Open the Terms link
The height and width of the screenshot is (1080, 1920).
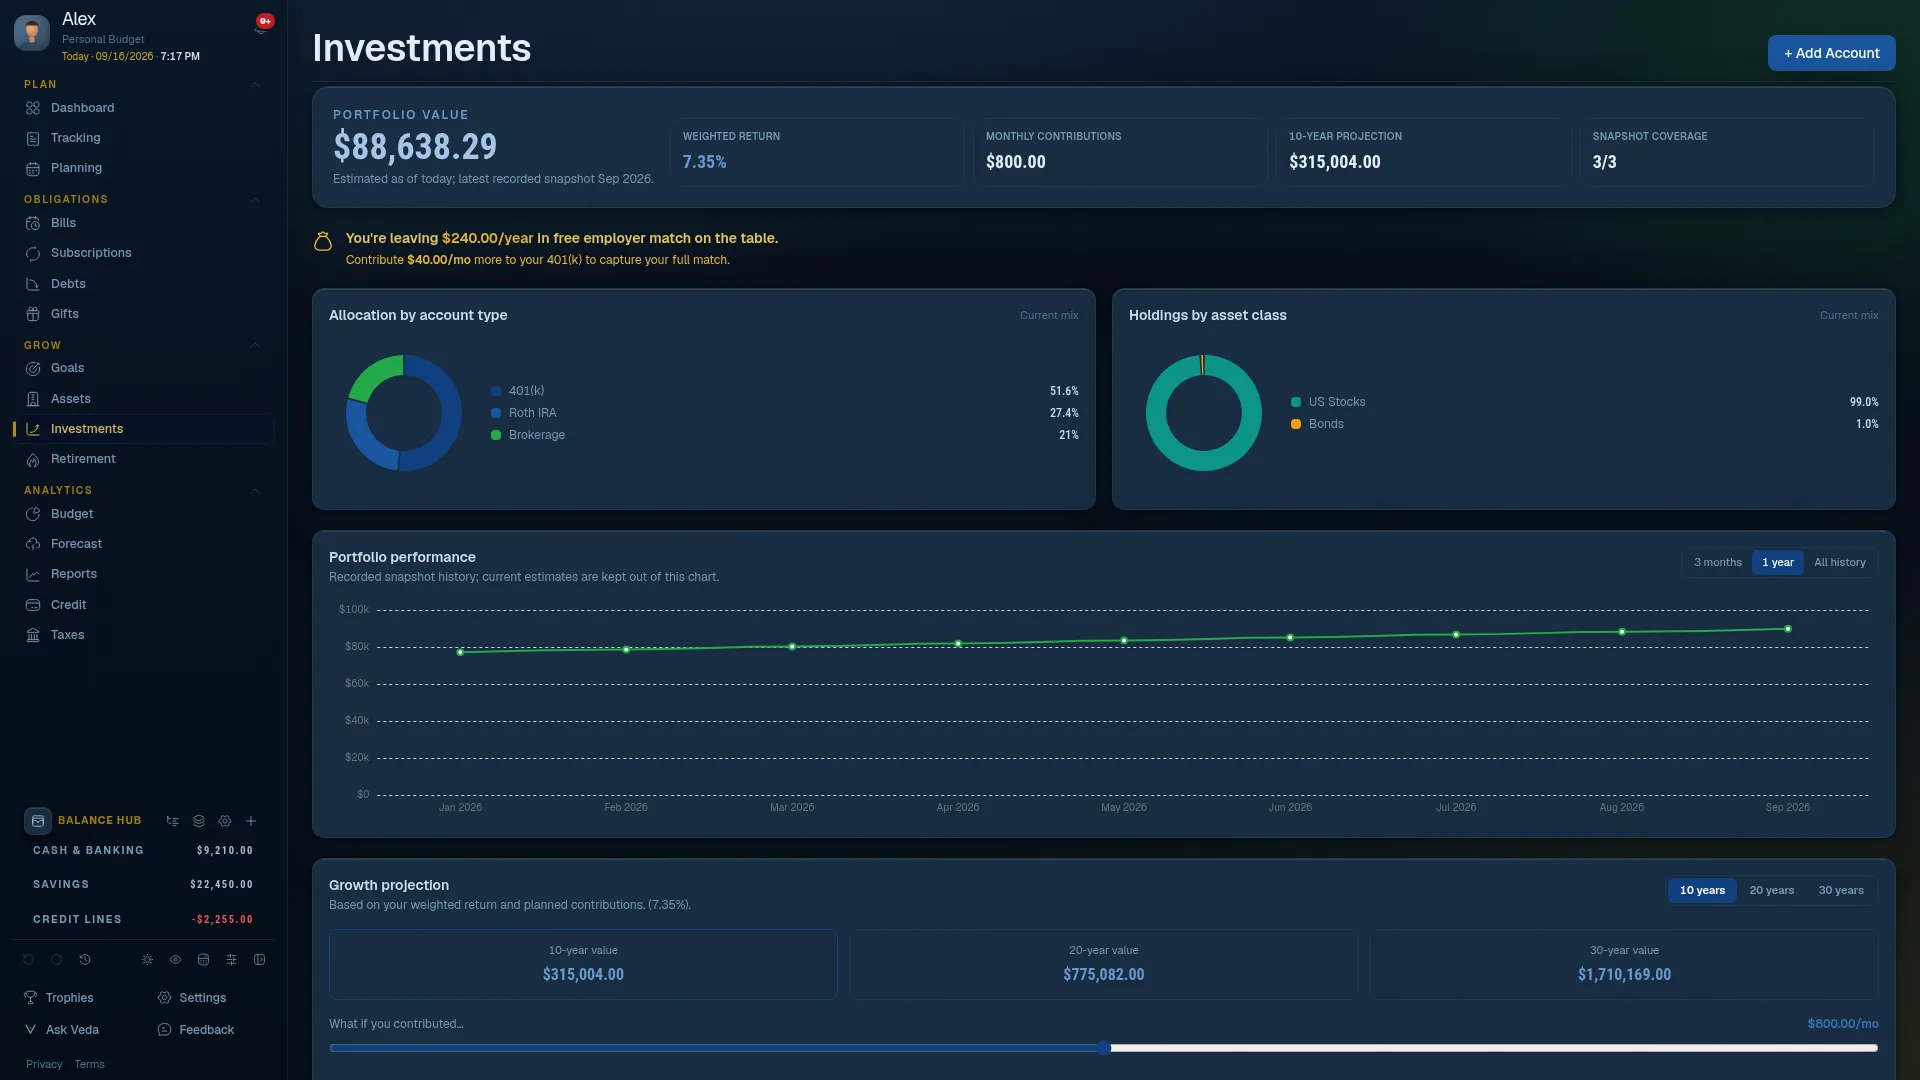coord(89,1065)
